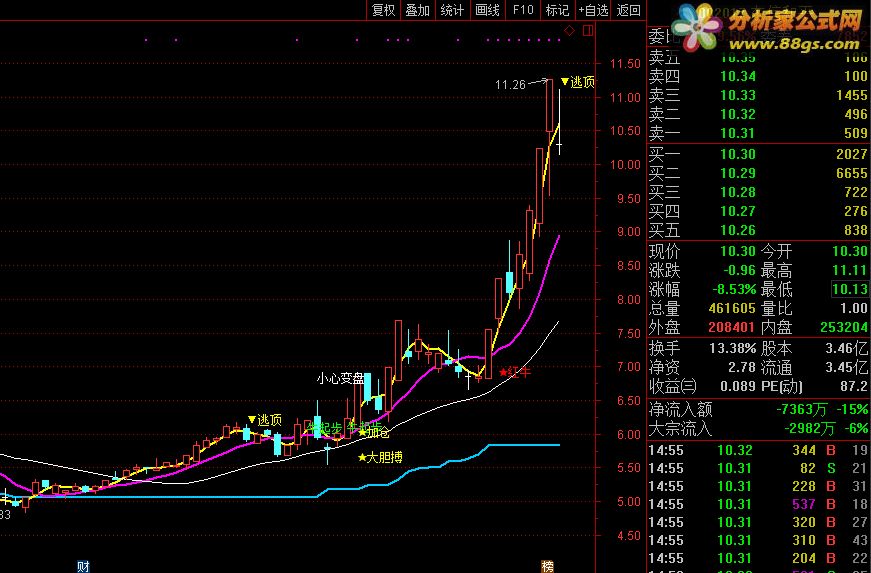This screenshot has width=871, height=573.
Task: Click the red diamond chart icon
Action: (569, 31)
